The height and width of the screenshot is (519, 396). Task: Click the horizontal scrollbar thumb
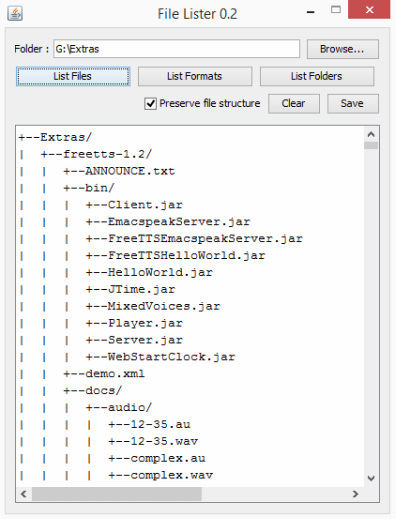117,494
